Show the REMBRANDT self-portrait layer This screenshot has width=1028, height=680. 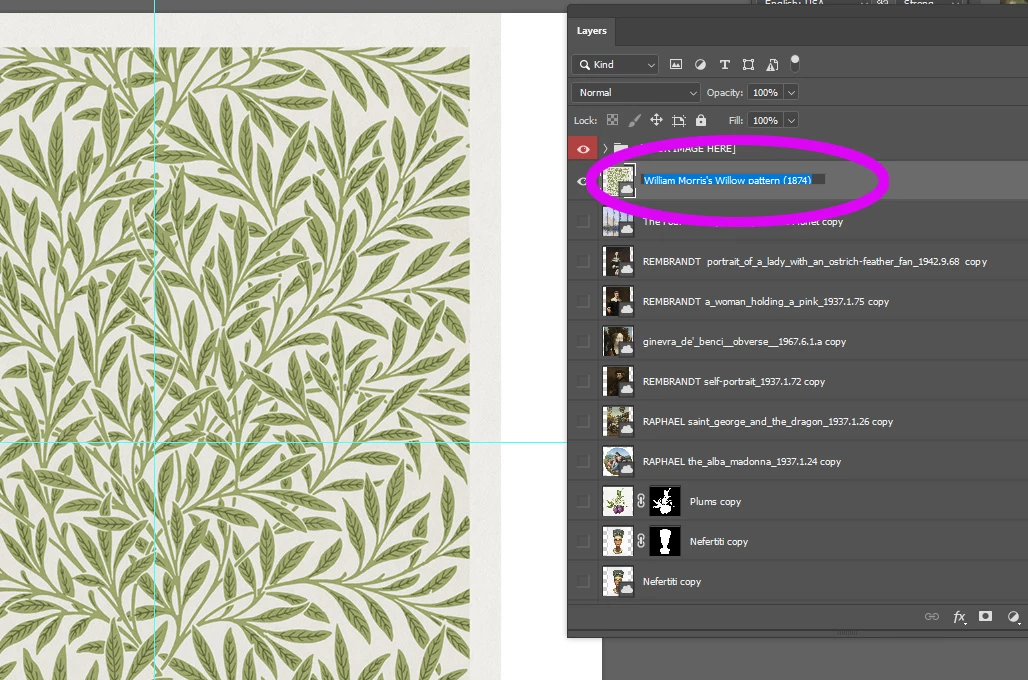pyautogui.click(x=582, y=381)
